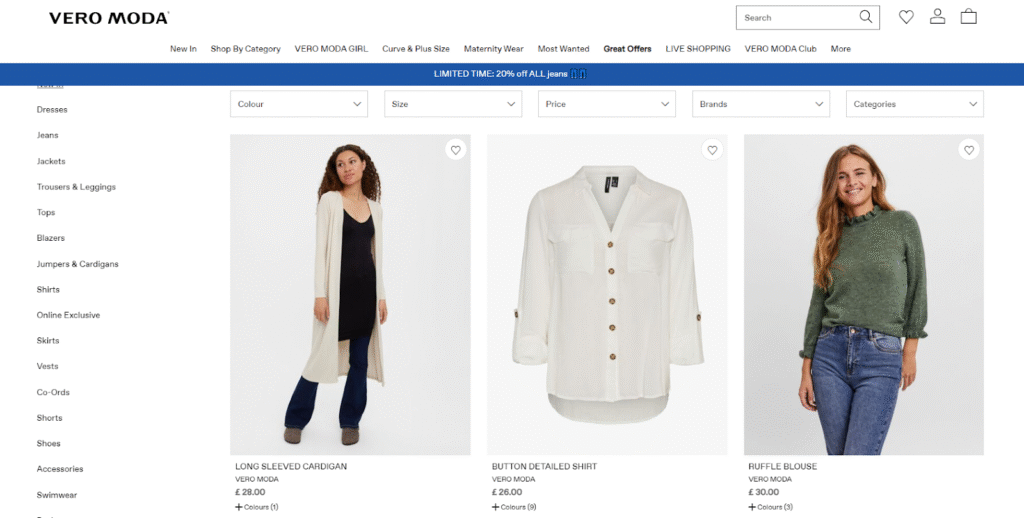Screen dimensions: 1024x518
Task: Open Shop By Category menu
Action: (246, 49)
